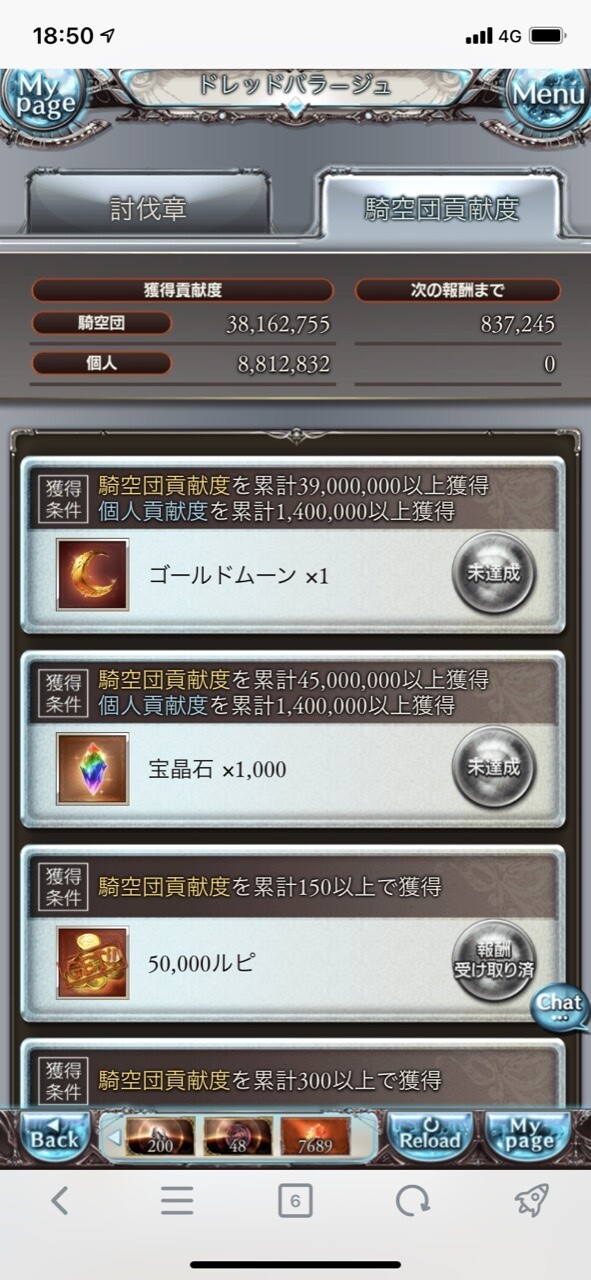The height and width of the screenshot is (1280, 591).
Task: Tap the item shortcut showing 7689
Action: (316, 1137)
